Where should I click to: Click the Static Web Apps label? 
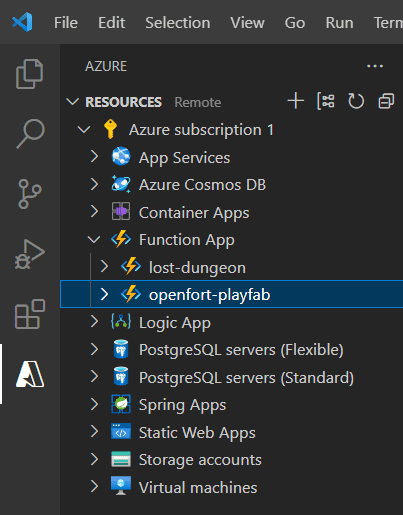click(197, 433)
